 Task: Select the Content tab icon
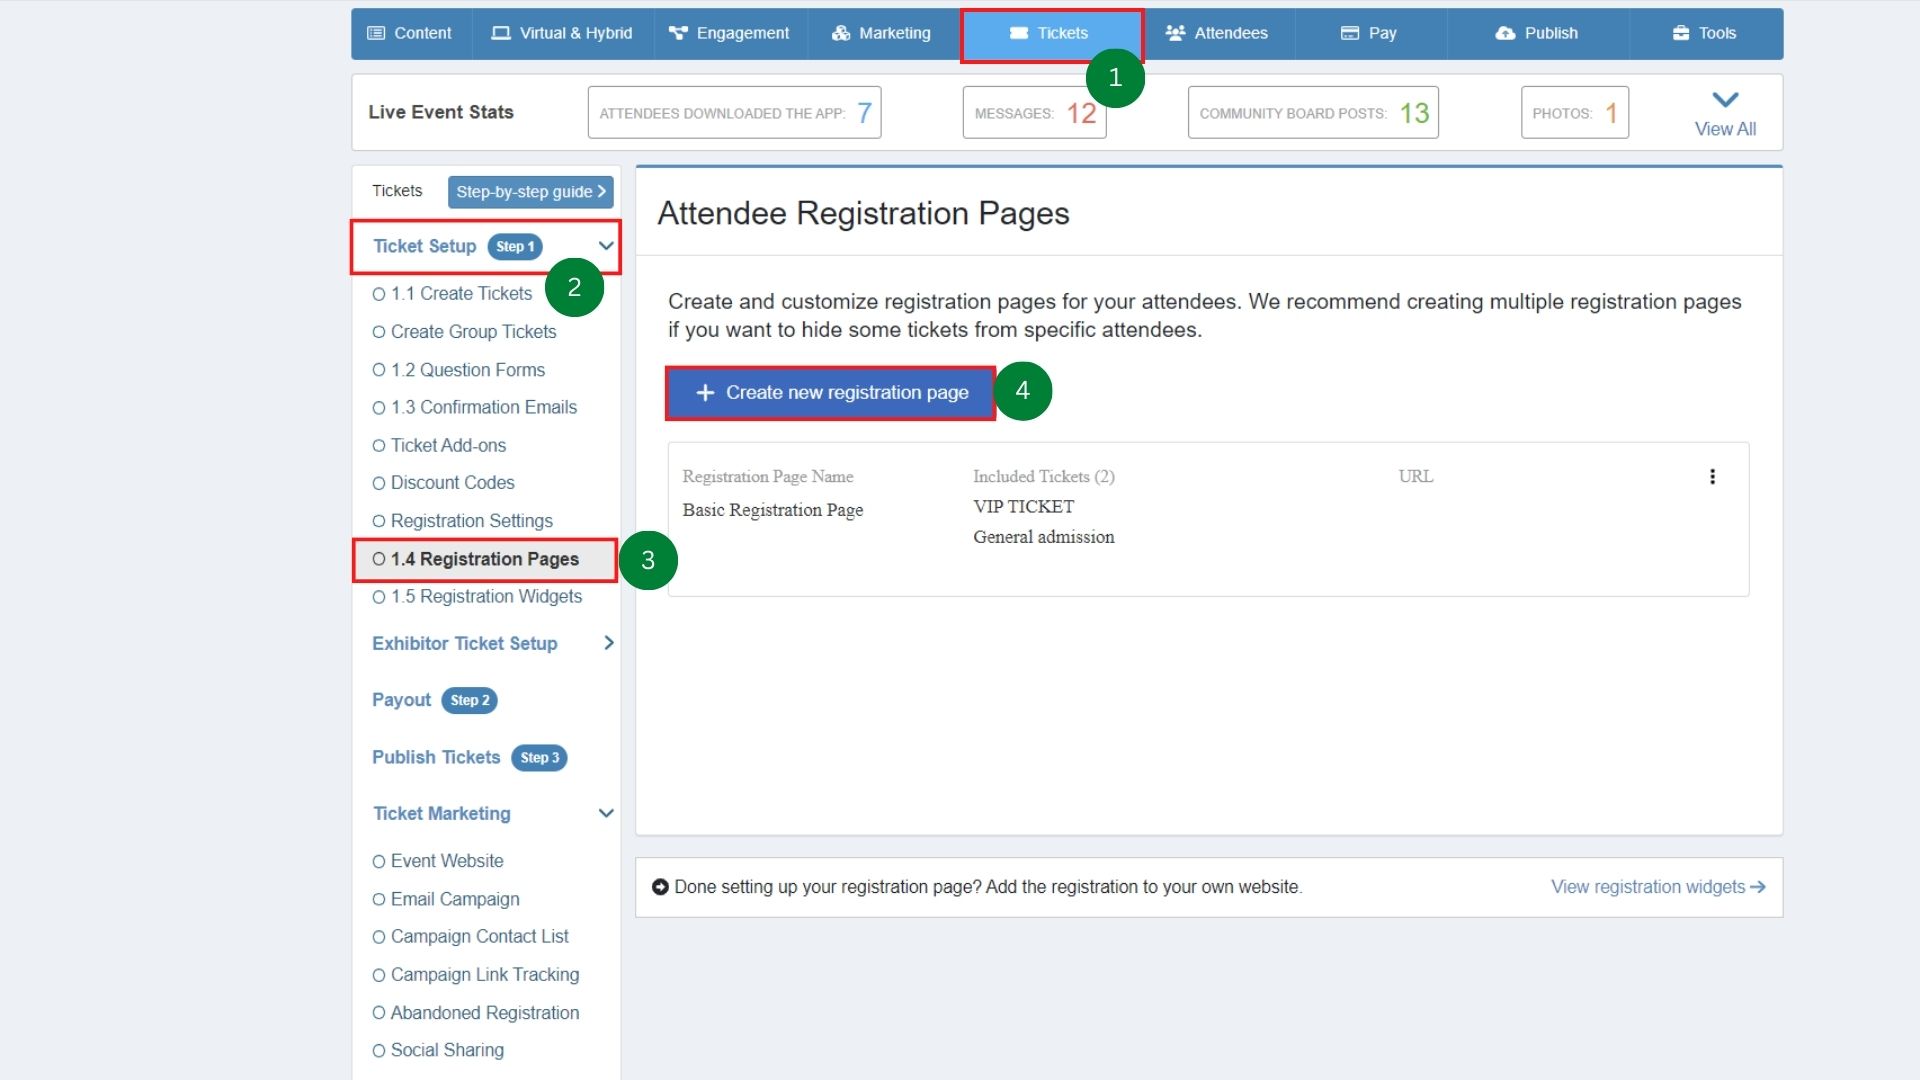[378, 32]
